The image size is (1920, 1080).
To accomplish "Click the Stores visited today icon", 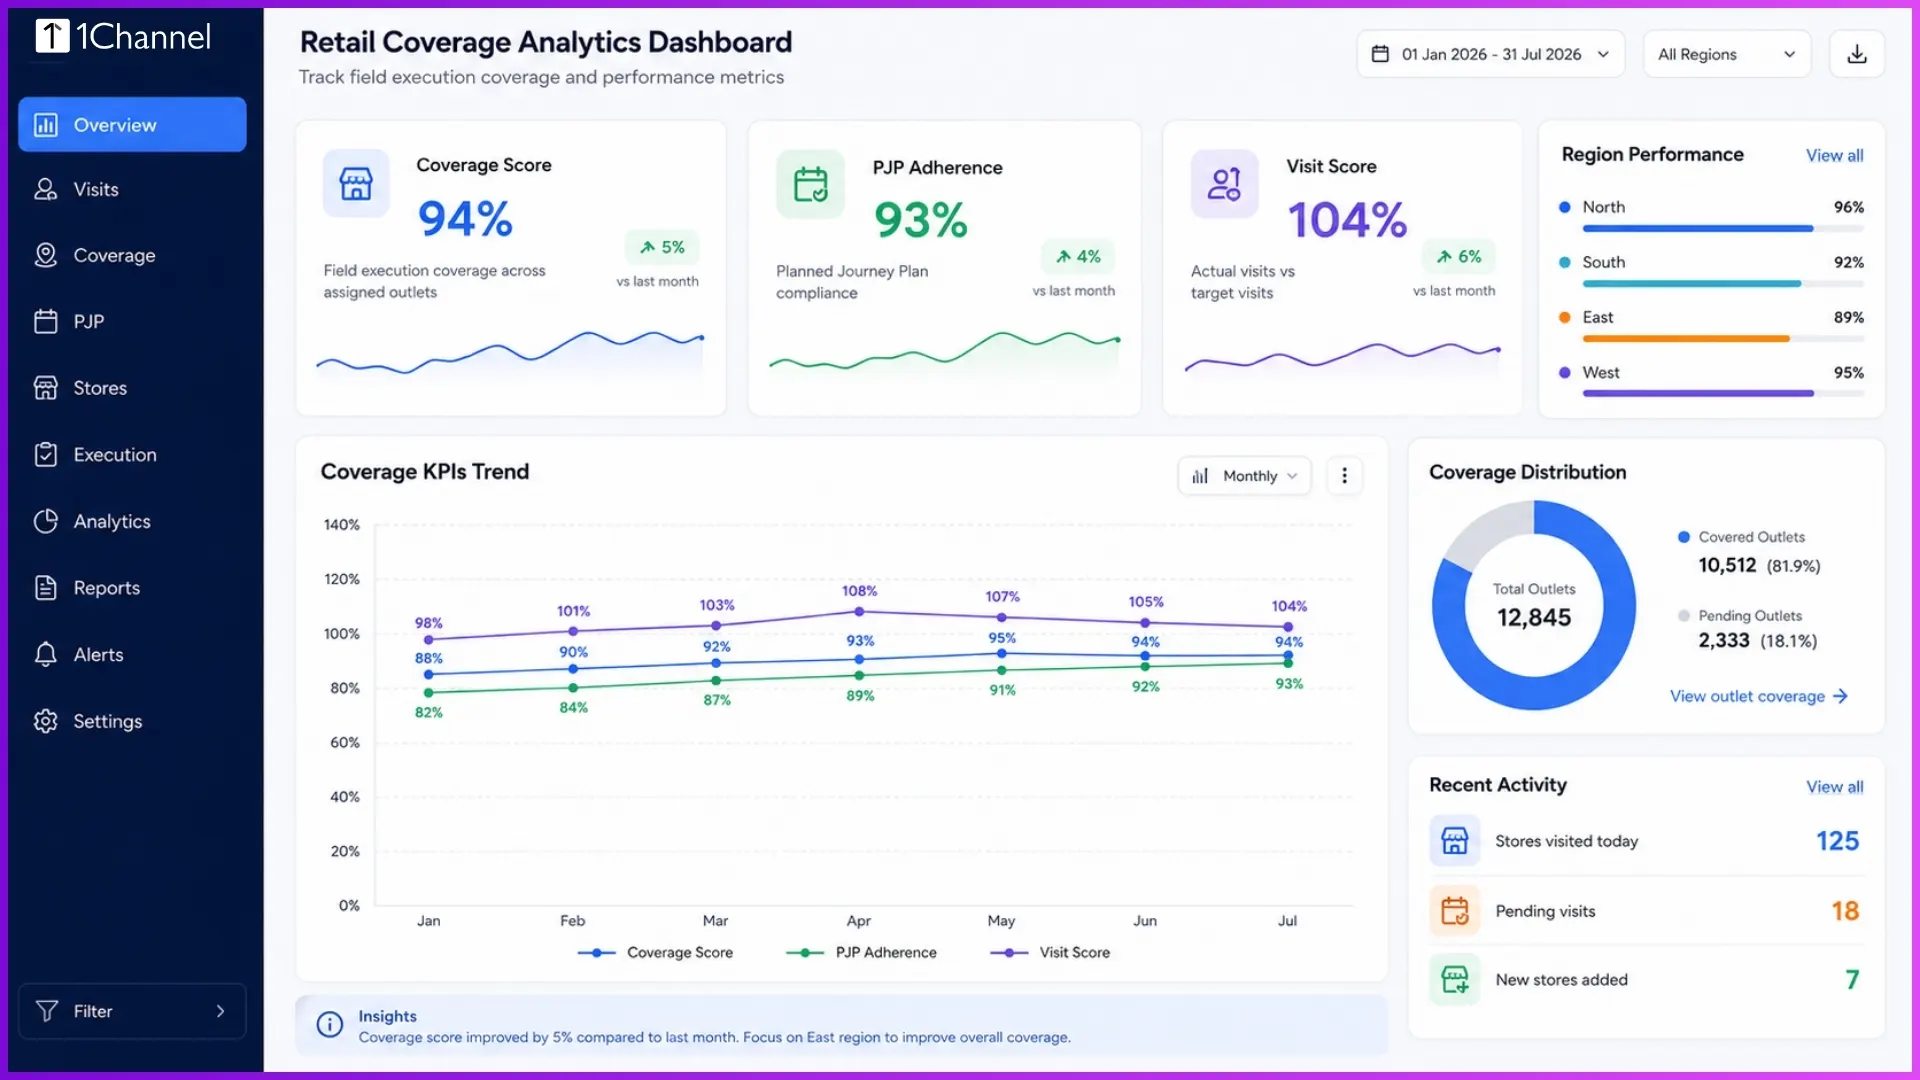I will click(1455, 841).
